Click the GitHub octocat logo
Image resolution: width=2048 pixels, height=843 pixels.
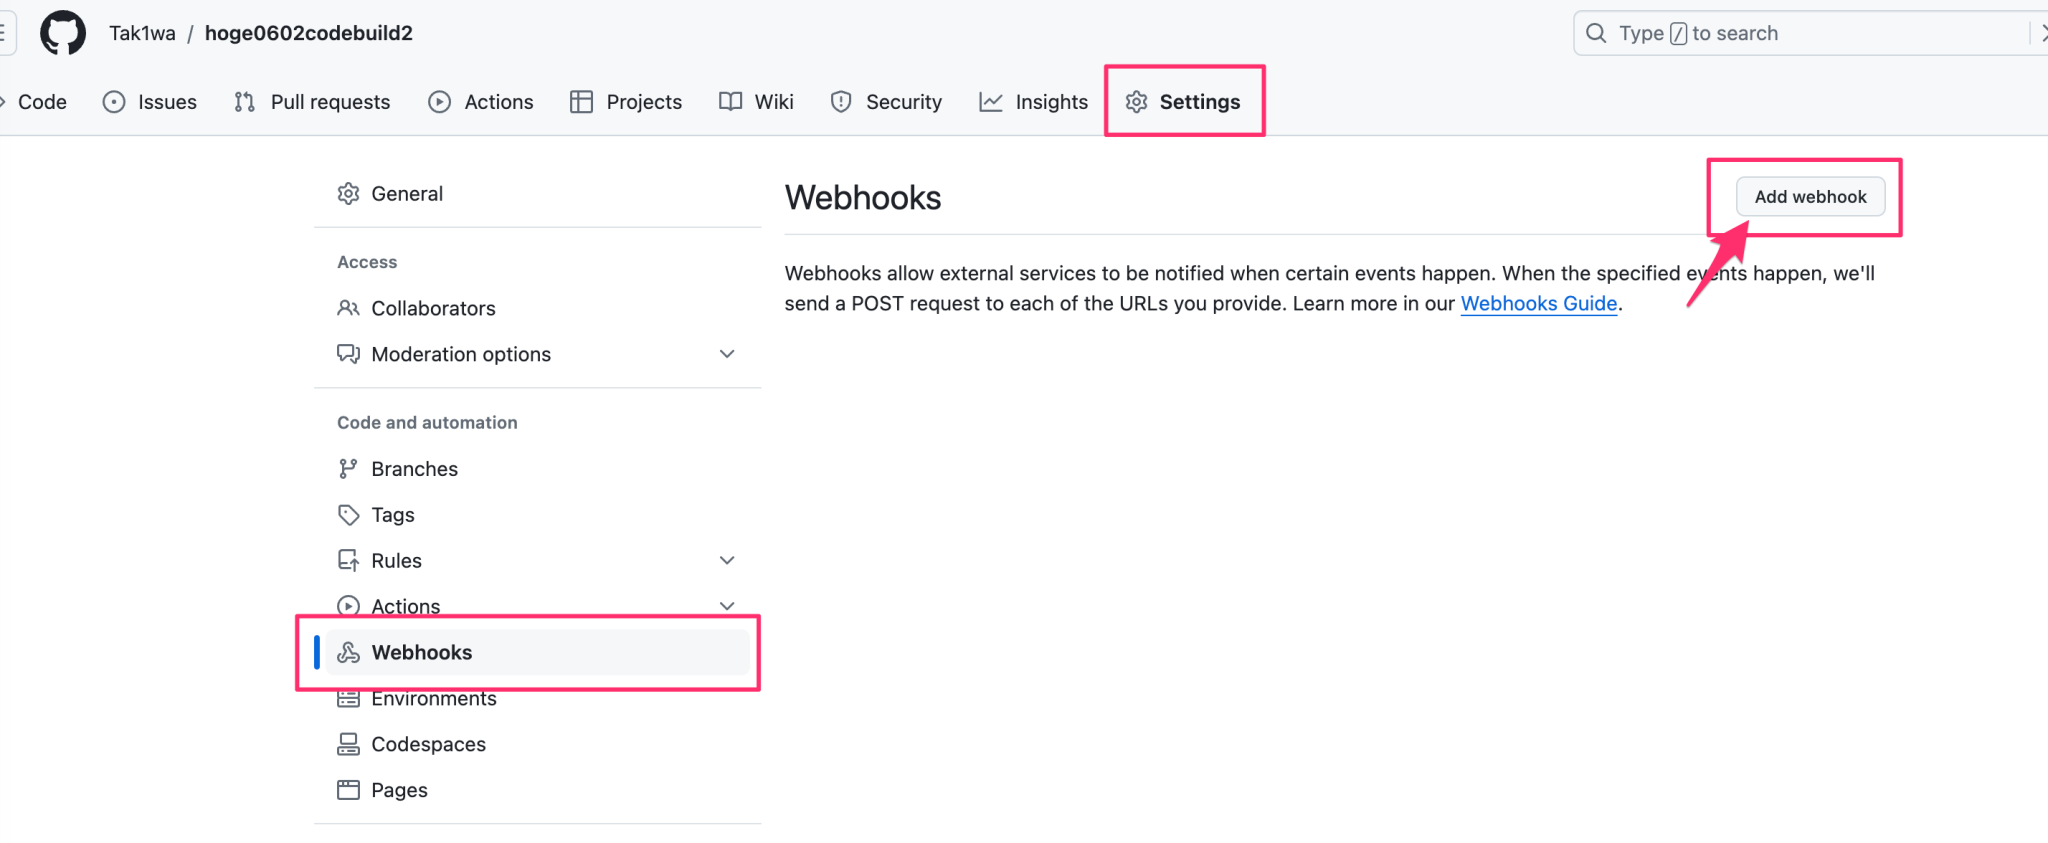click(x=62, y=32)
